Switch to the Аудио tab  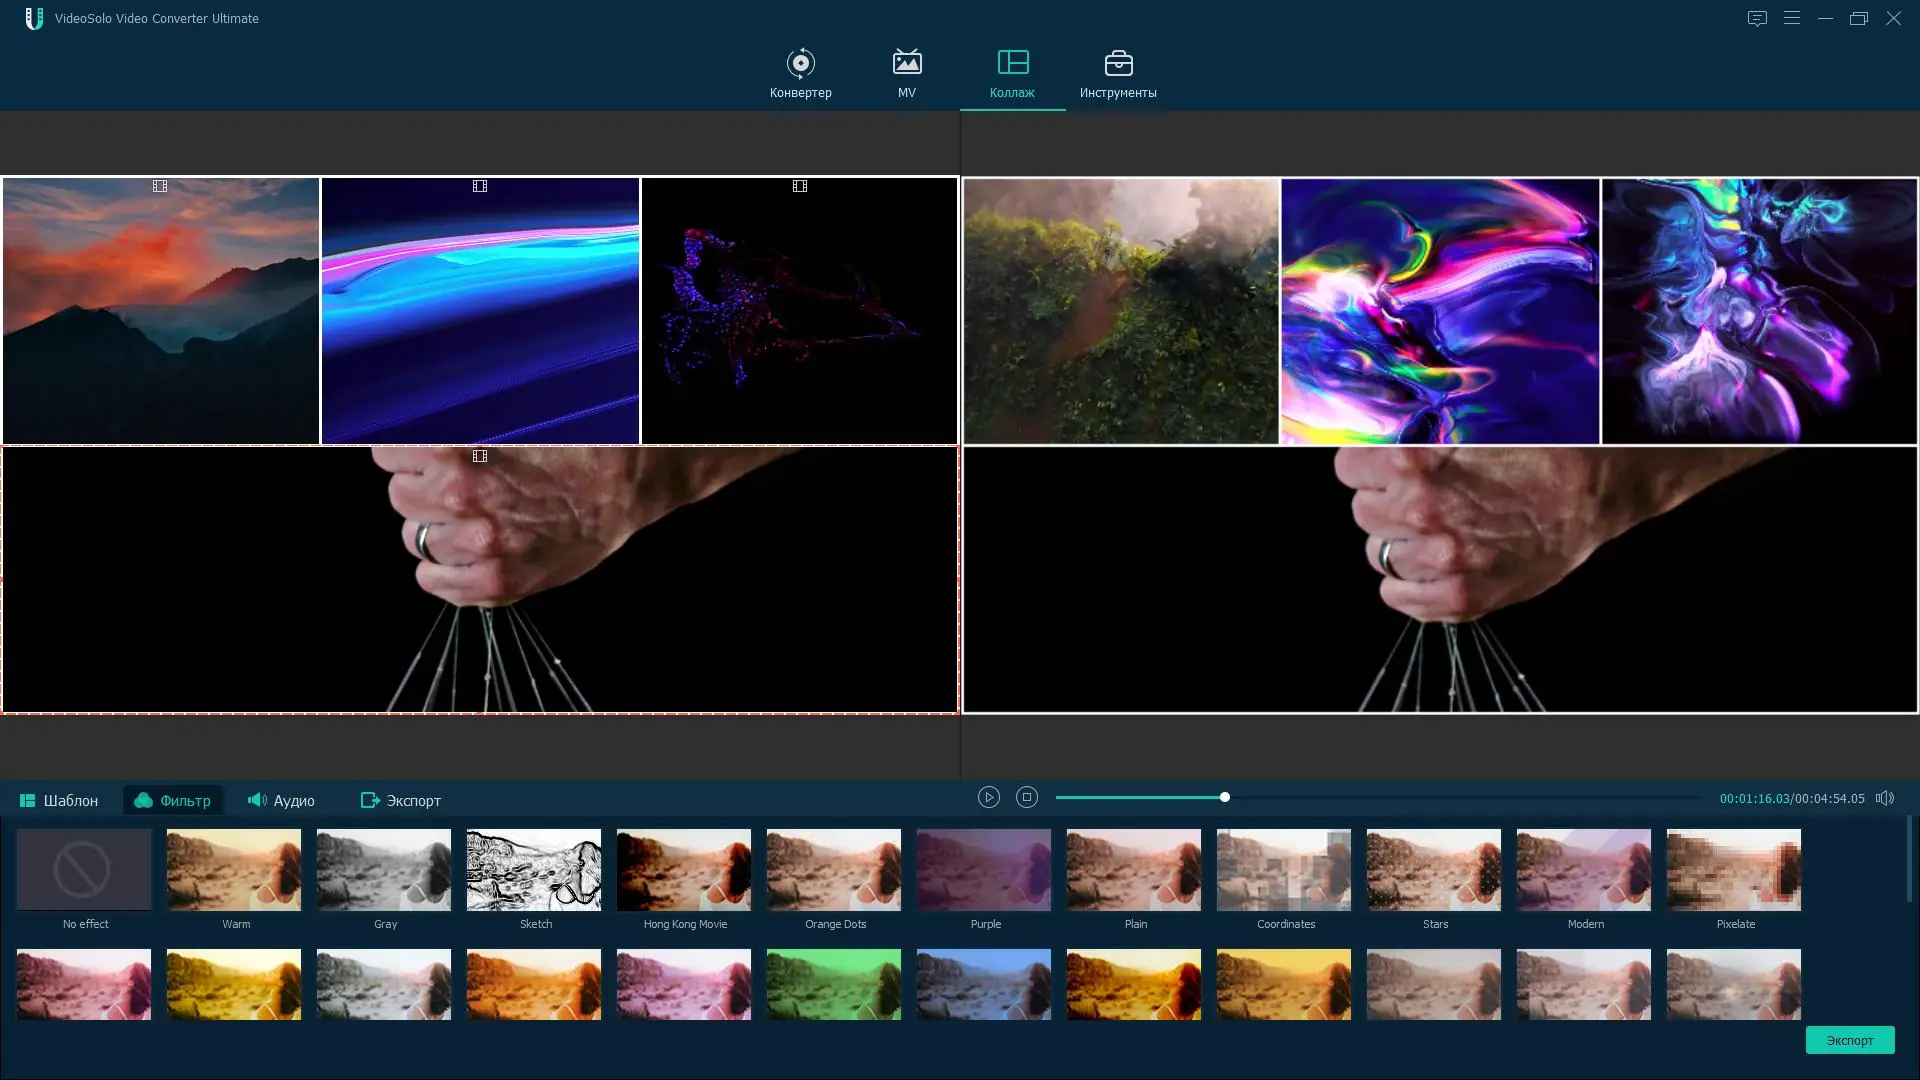click(x=281, y=800)
